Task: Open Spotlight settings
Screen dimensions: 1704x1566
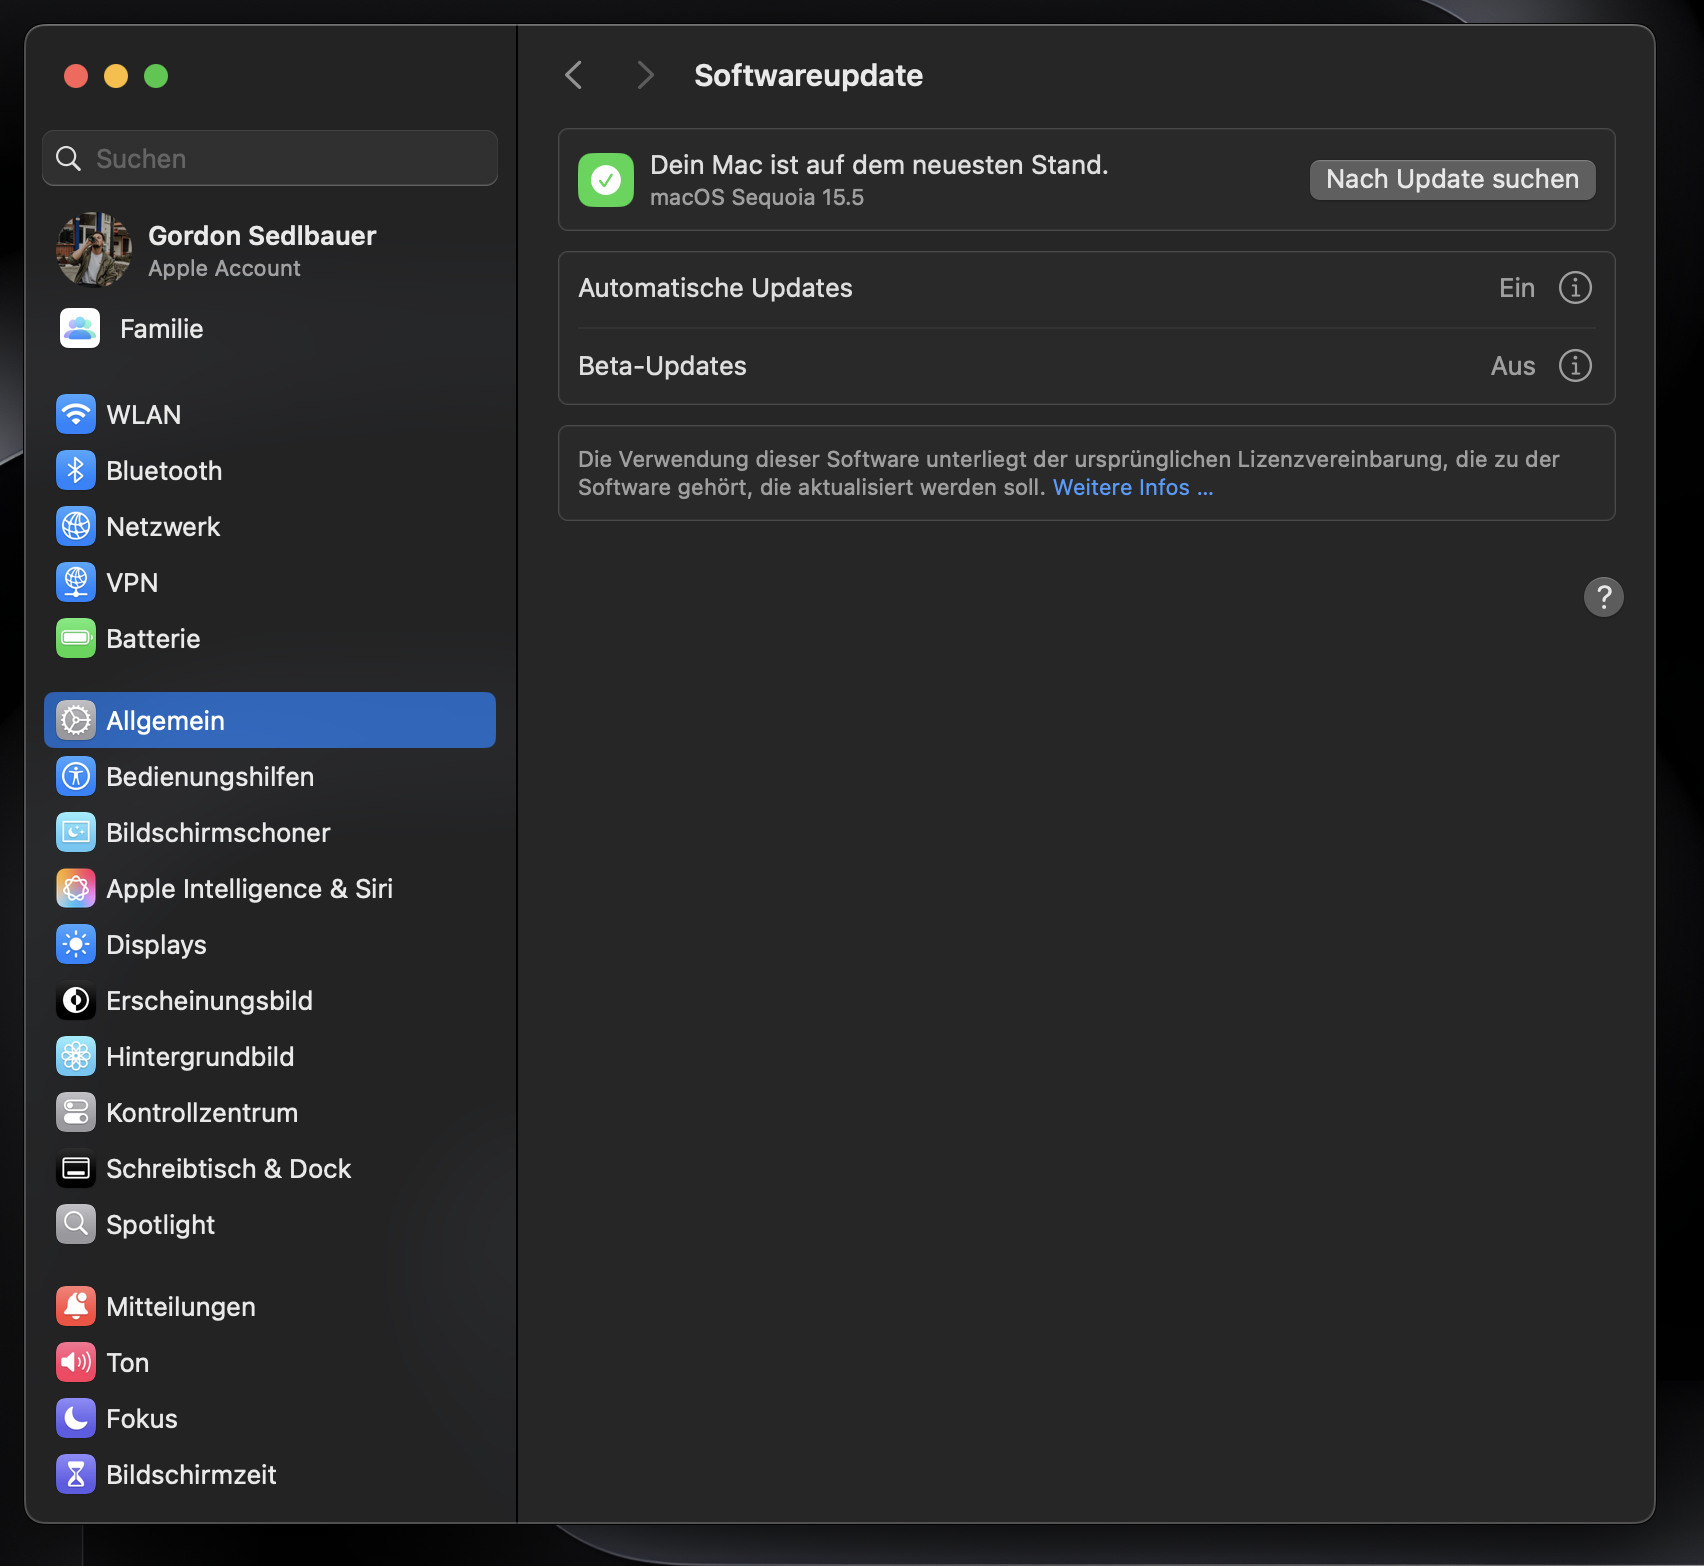Action: pyautogui.click(x=161, y=1224)
